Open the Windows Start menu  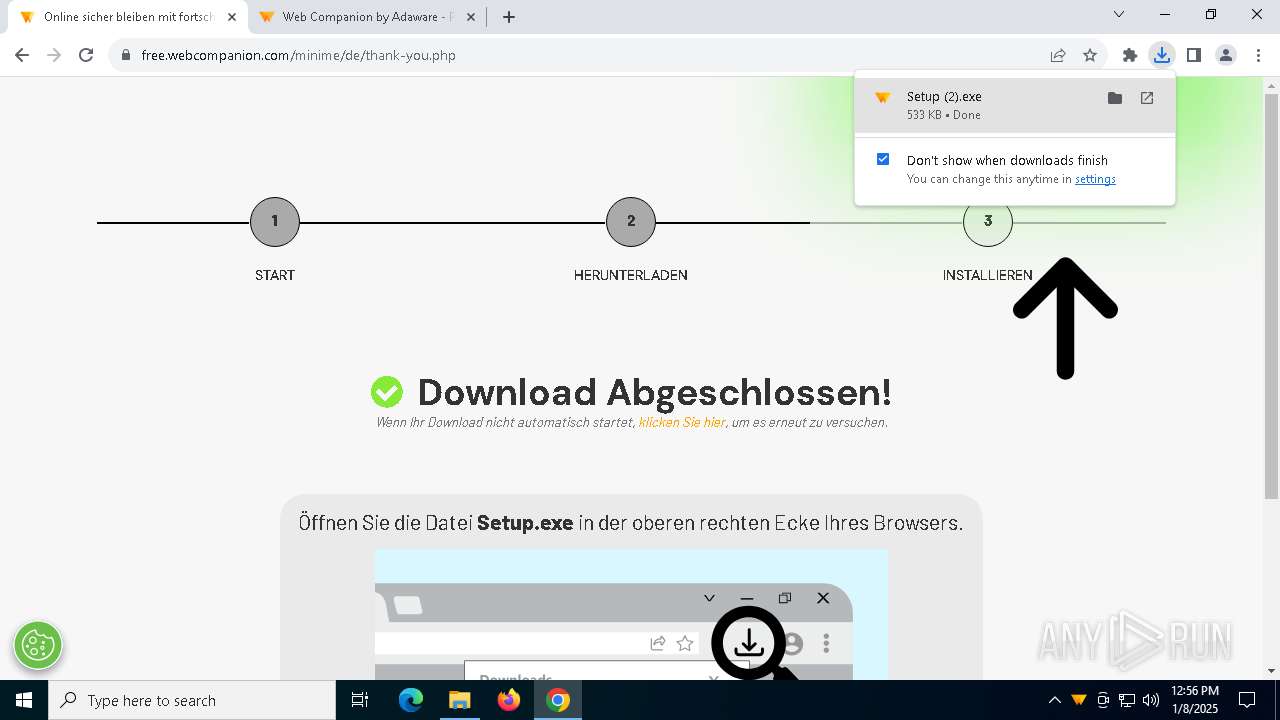click(x=24, y=700)
